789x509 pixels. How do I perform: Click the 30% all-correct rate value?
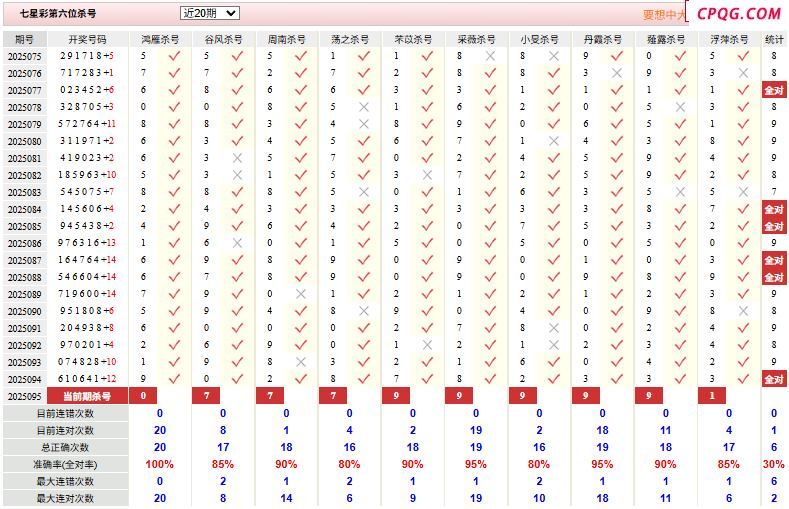774,464
